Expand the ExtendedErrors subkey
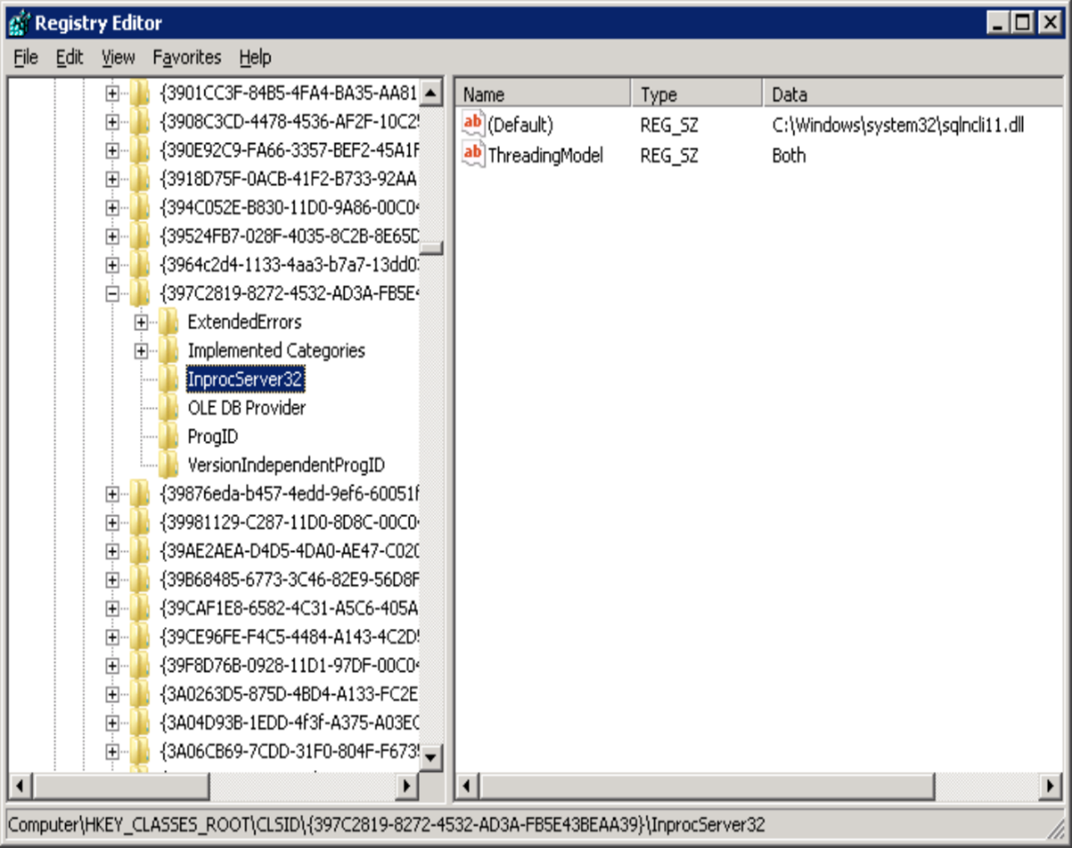The height and width of the screenshot is (848, 1072). (141, 322)
